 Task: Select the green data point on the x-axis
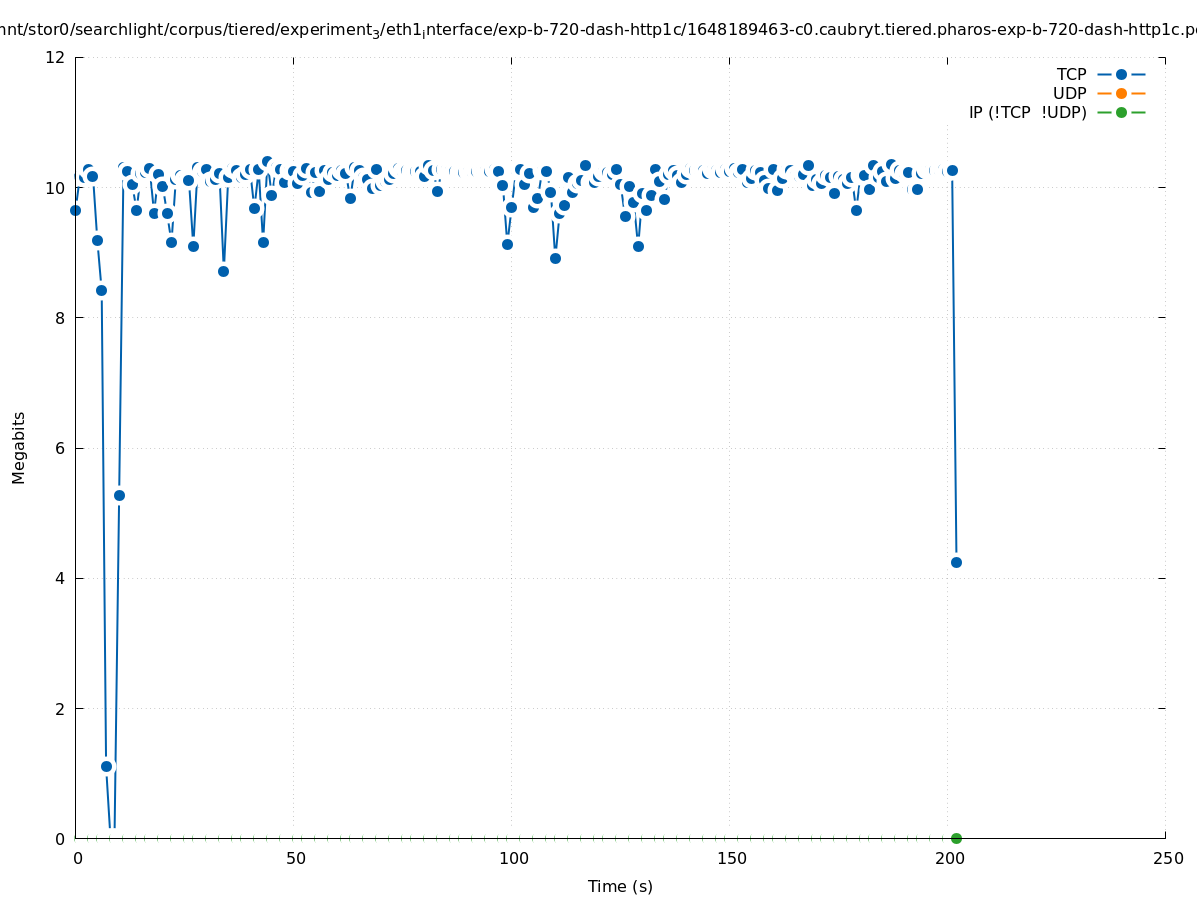point(956,838)
